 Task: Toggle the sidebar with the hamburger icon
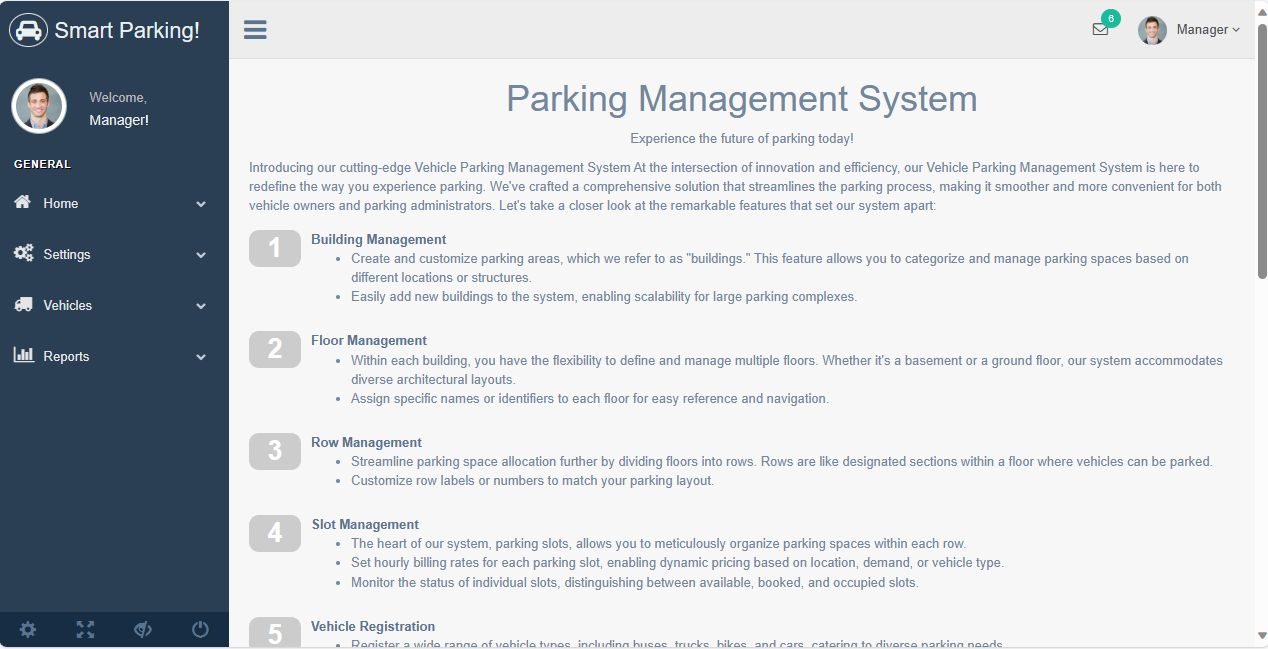[x=255, y=29]
